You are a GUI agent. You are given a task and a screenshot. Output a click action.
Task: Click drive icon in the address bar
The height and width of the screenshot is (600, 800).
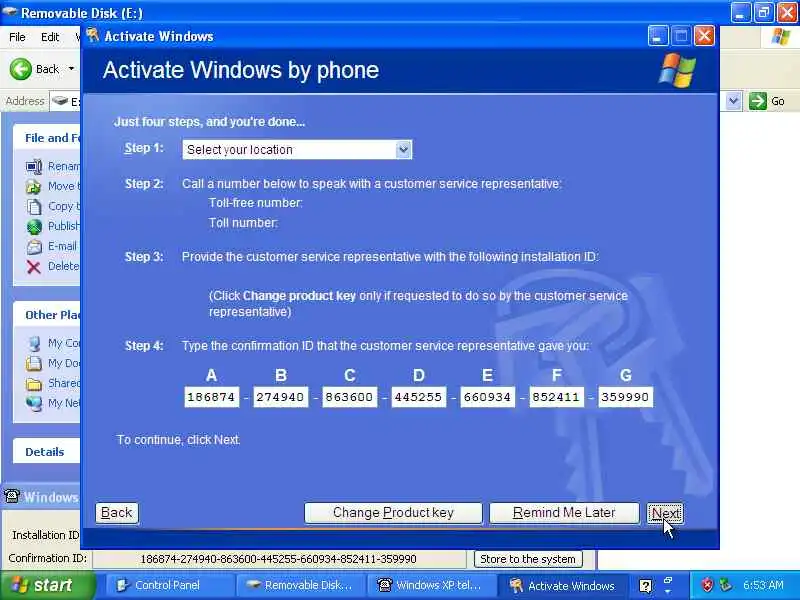click(60, 101)
